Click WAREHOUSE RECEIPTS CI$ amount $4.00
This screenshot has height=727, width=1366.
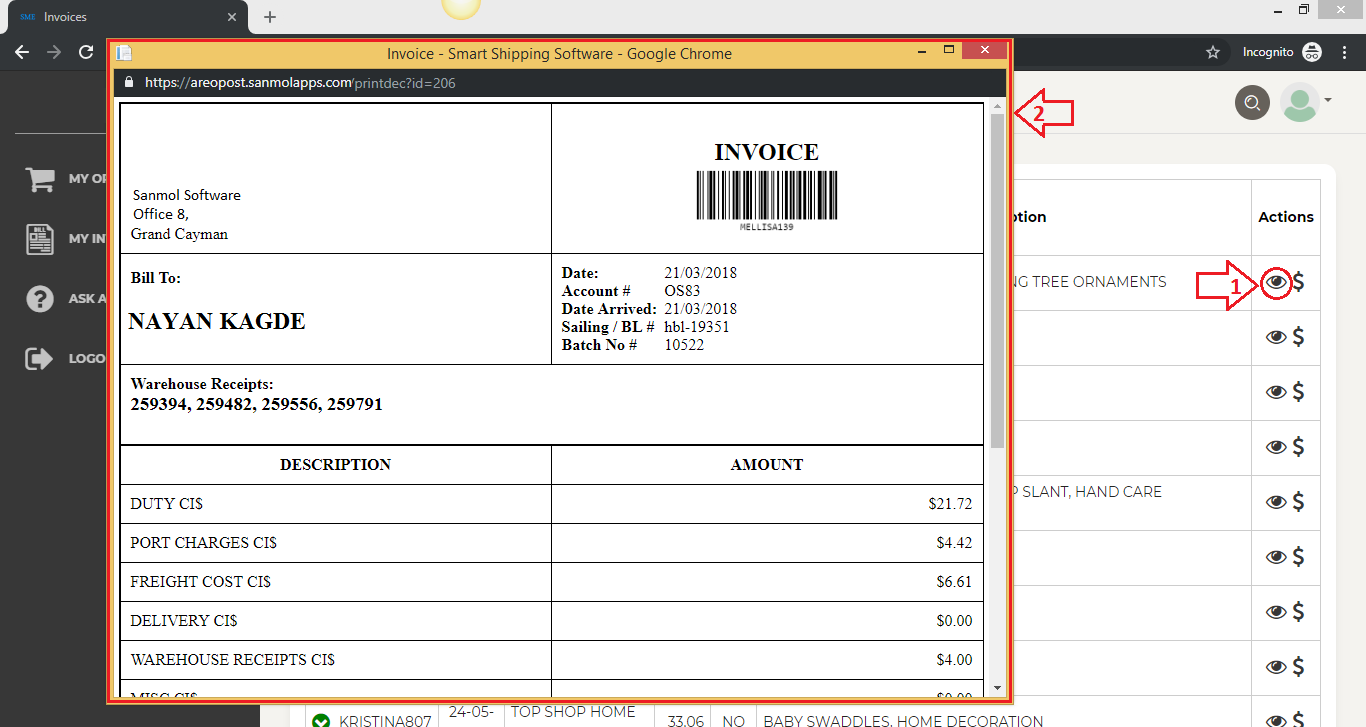pyautogui.click(x=954, y=660)
